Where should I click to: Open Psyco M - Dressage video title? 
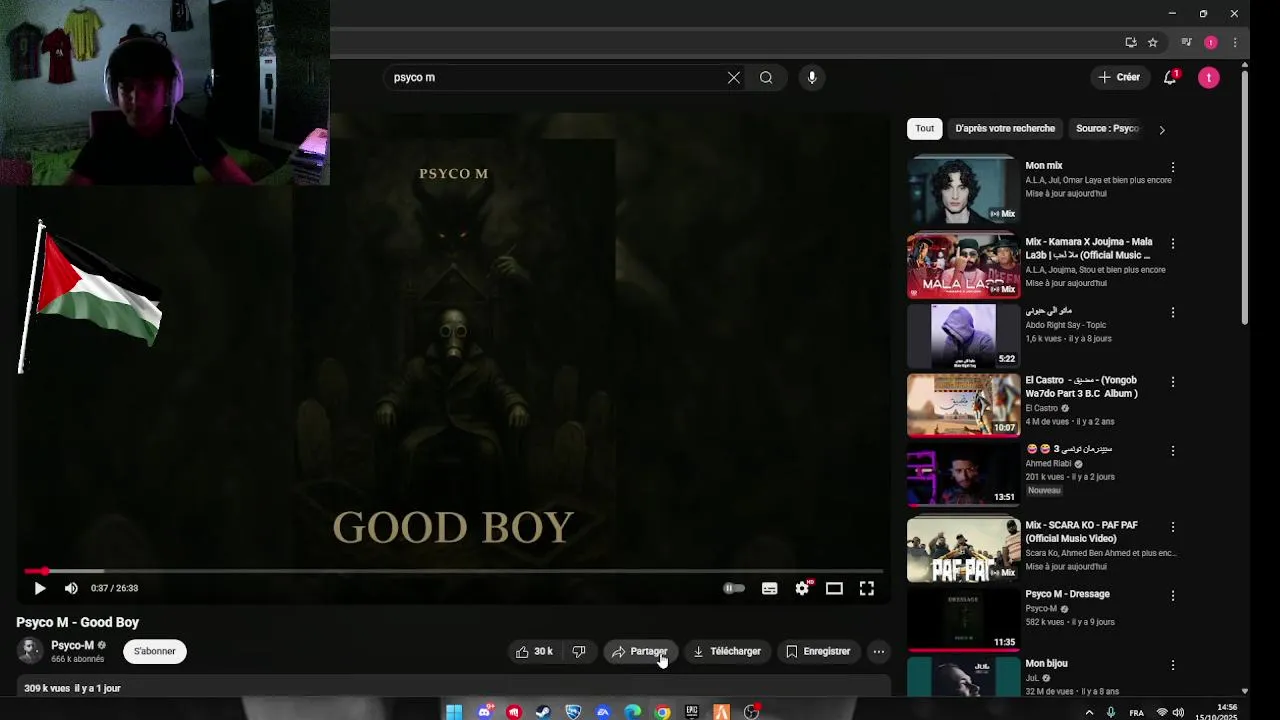(1067, 594)
